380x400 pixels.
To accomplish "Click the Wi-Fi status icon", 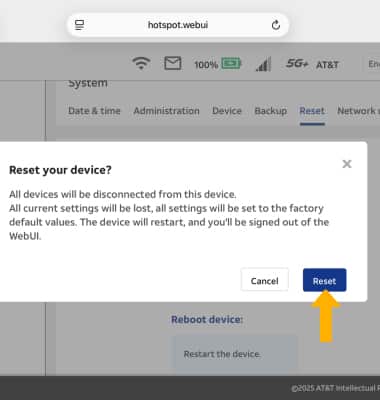I will (141, 63).
